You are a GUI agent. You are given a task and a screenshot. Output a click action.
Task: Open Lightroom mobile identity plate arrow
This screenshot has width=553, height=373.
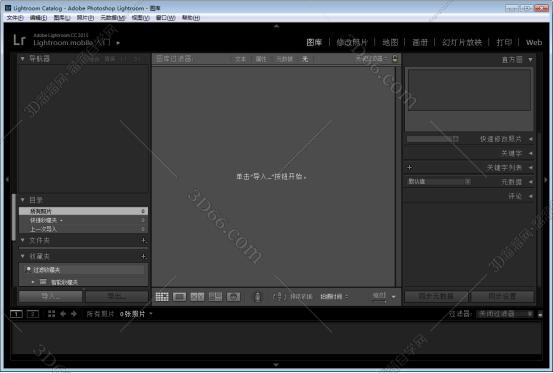point(118,43)
